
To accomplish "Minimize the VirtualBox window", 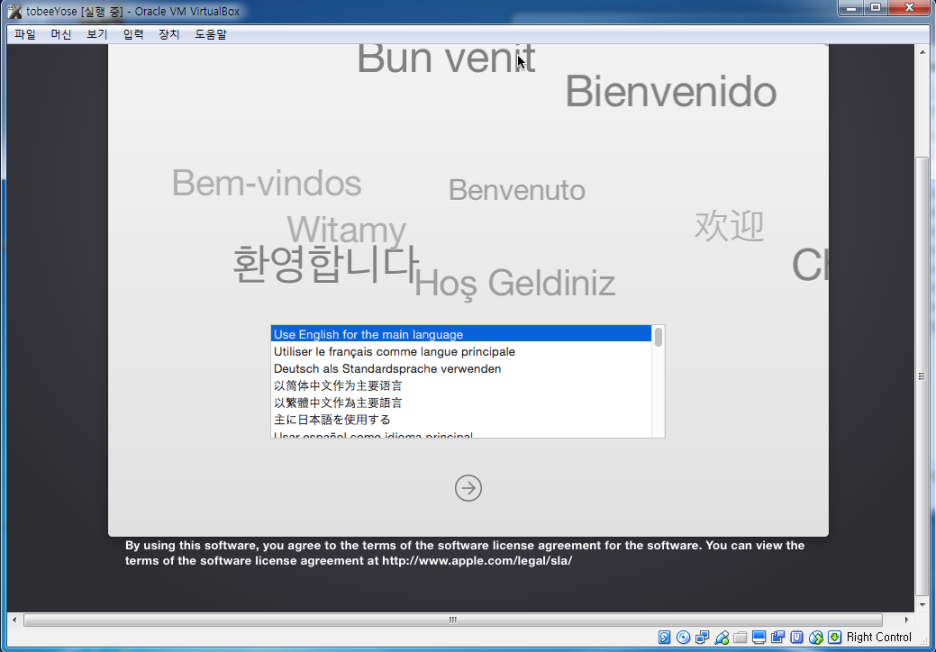I will [x=851, y=8].
